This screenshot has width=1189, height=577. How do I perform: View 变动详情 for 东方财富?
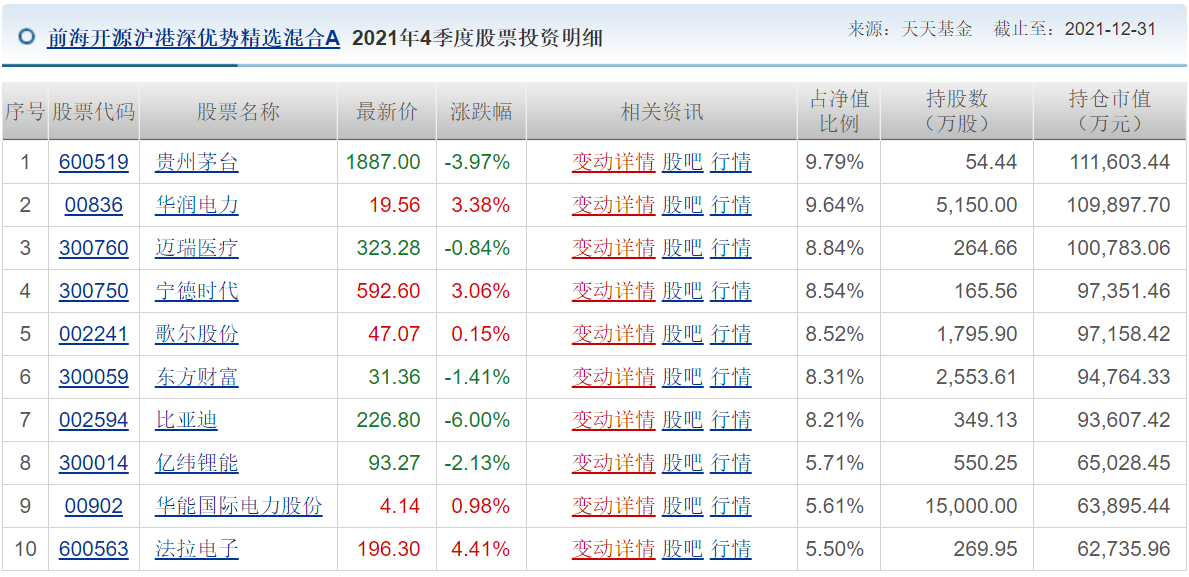pos(613,377)
